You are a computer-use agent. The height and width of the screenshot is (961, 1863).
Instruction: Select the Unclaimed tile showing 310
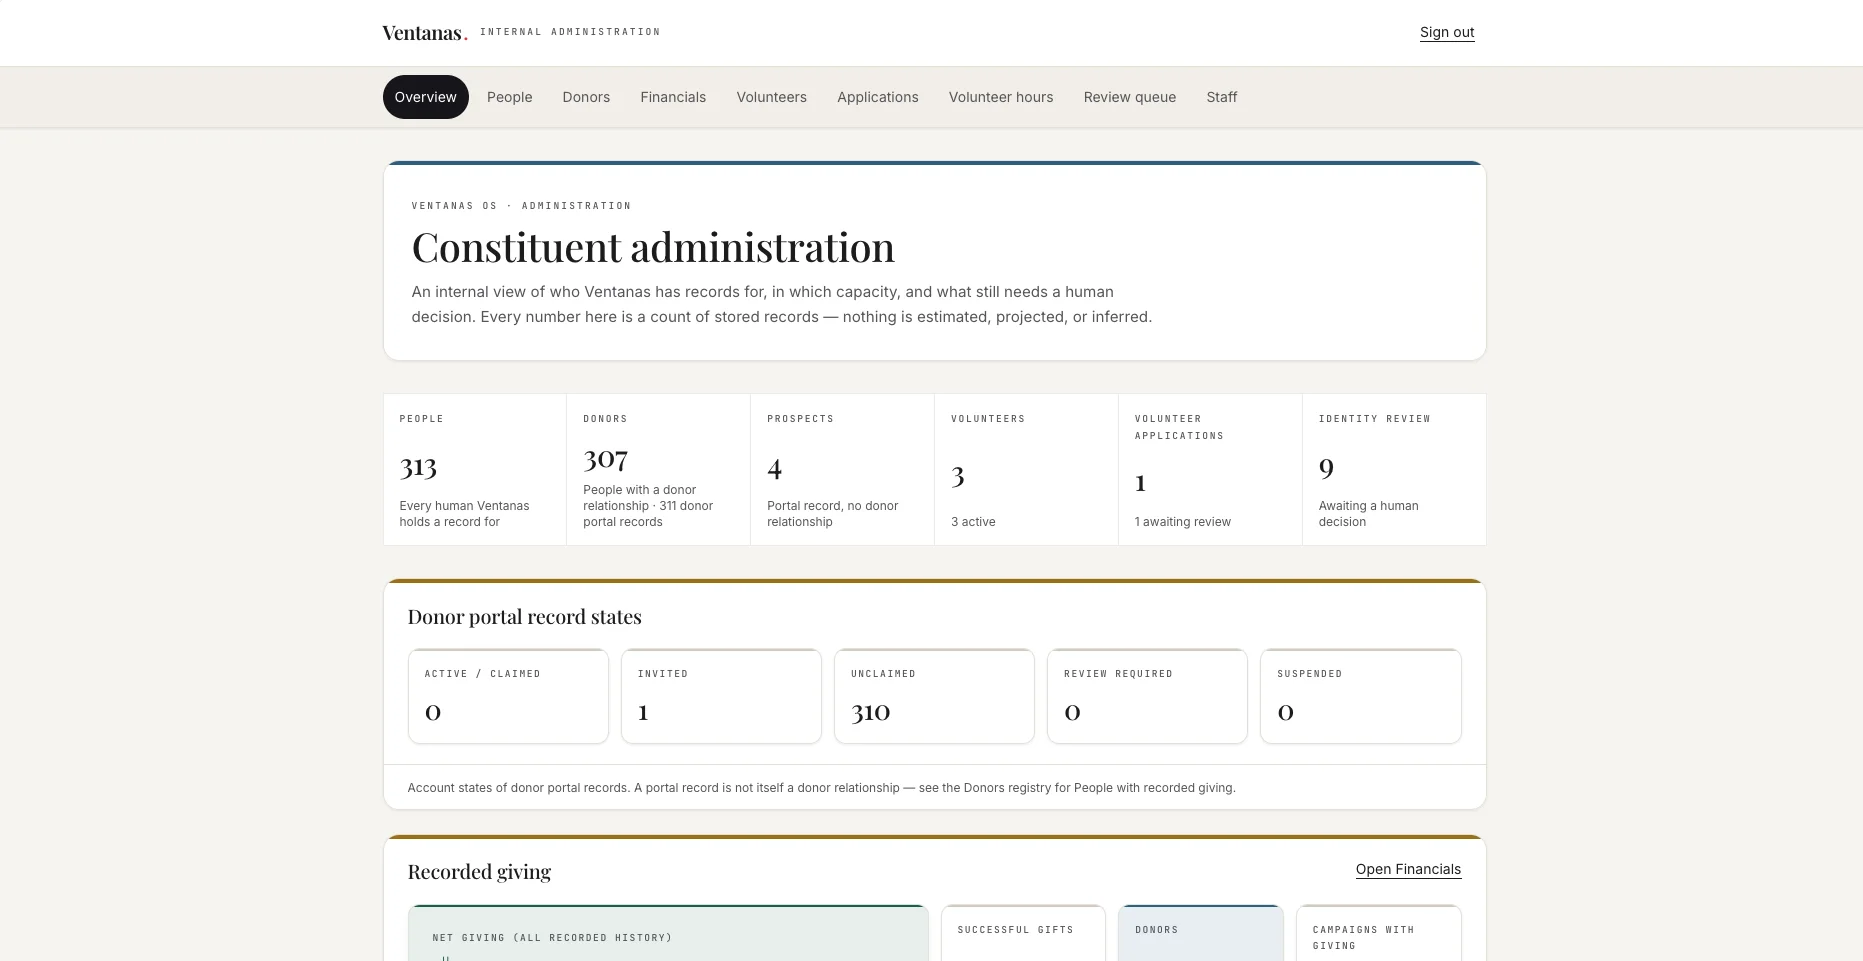934,696
